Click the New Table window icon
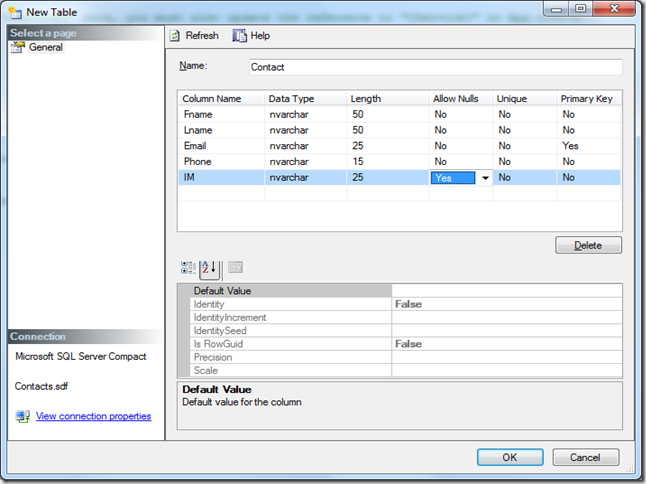The width and height of the screenshot is (646, 484). (13, 10)
